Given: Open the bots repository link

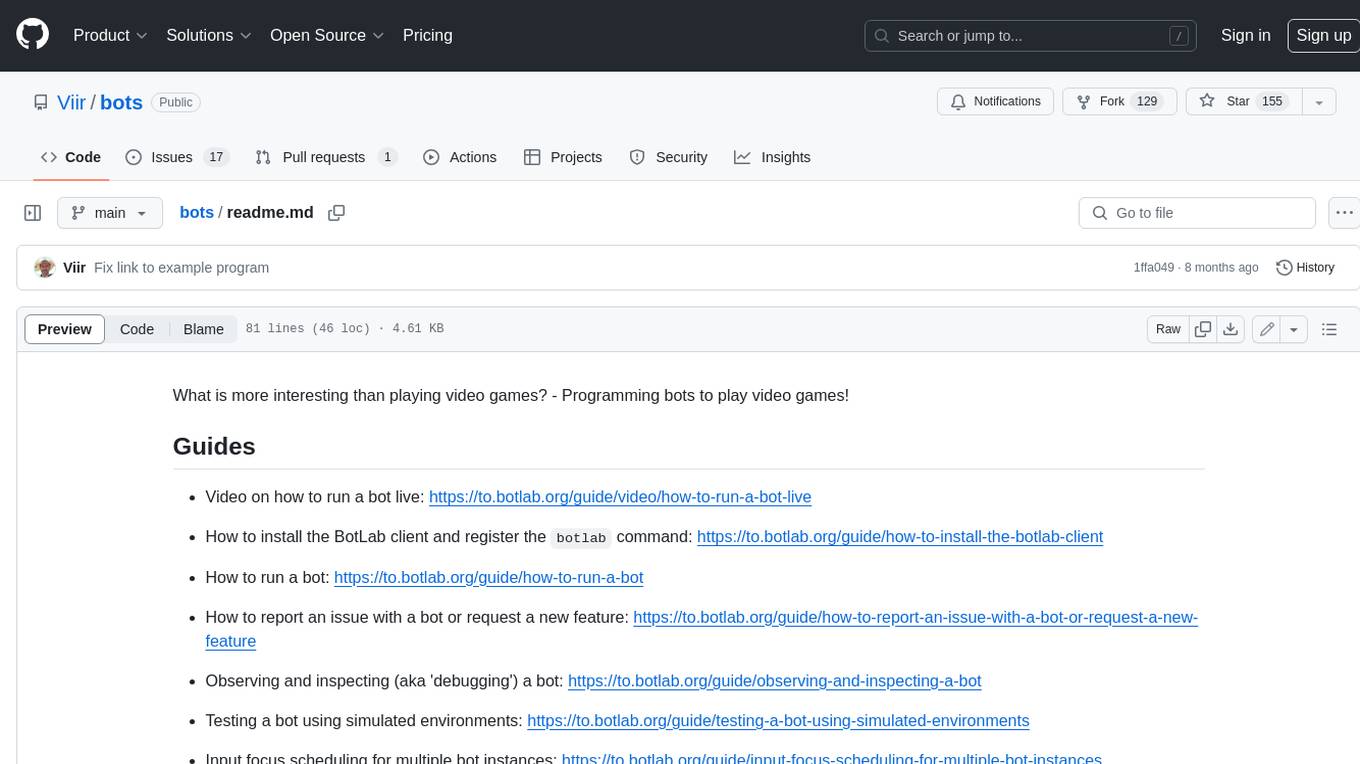Looking at the screenshot, I should point(121,102).
